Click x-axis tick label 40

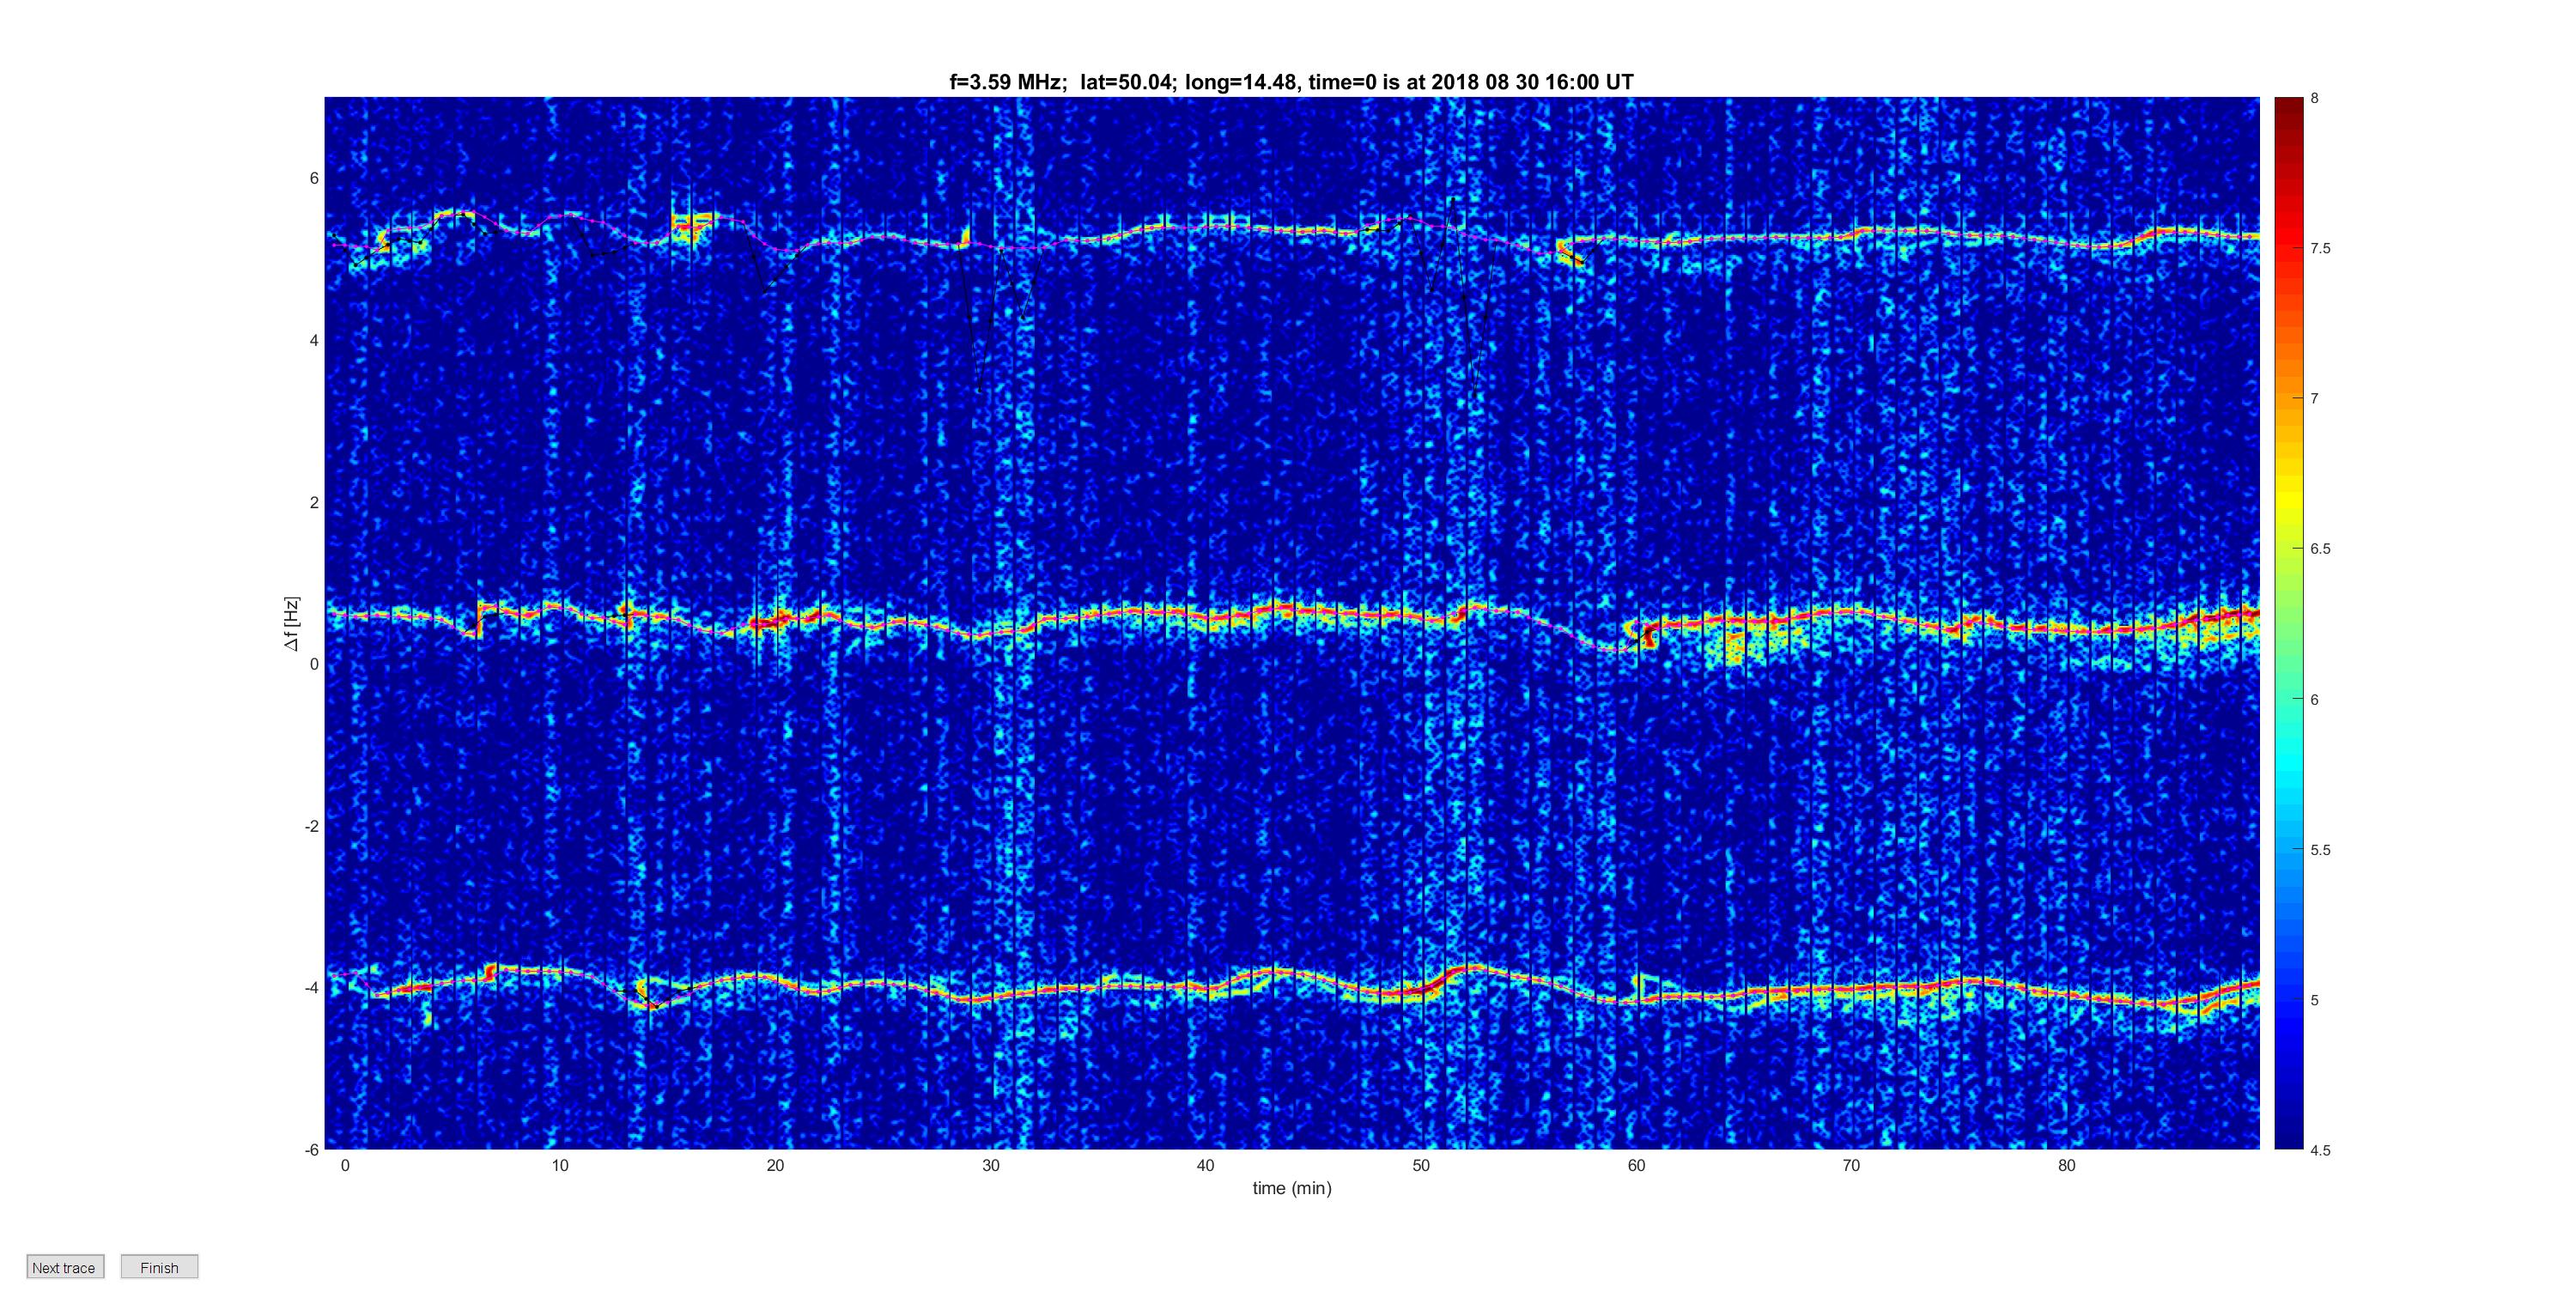coord(1206,1165)
